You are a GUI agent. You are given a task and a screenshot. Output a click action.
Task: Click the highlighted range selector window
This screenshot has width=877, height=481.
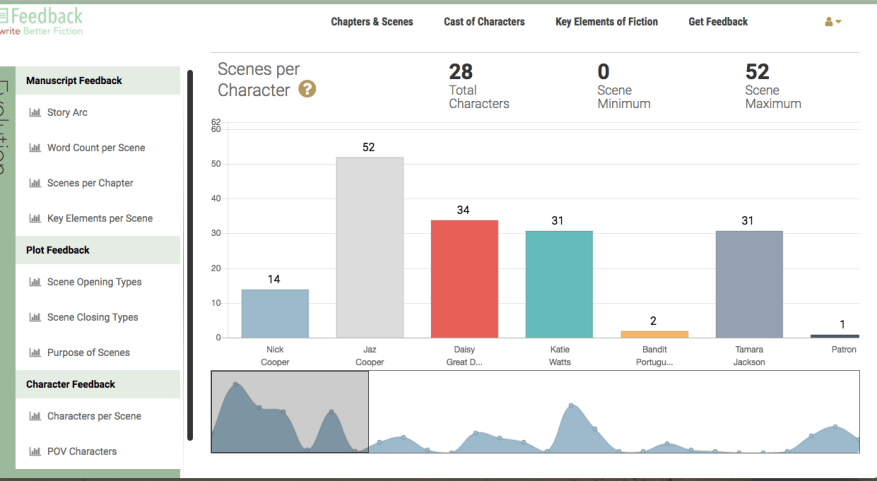[x=290, y=412]
